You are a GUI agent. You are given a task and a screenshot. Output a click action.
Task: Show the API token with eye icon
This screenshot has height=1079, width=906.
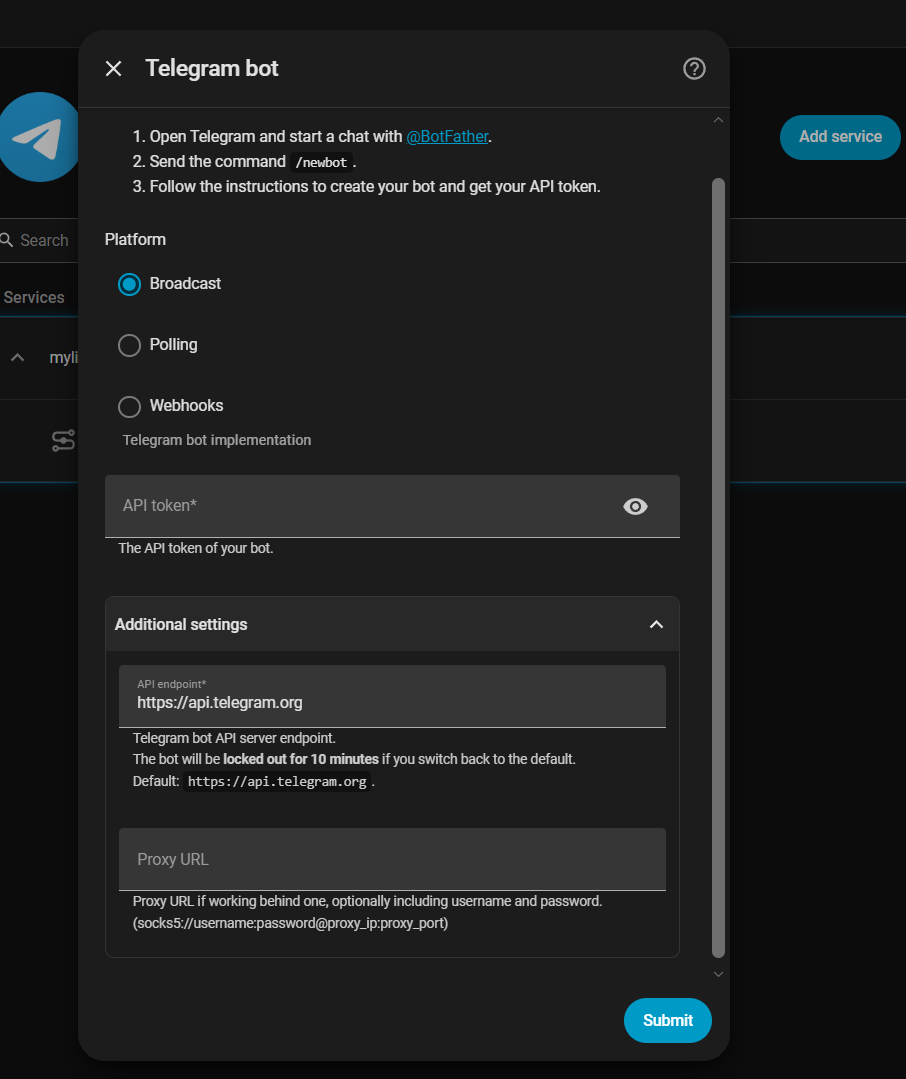(x=635, y=506)
